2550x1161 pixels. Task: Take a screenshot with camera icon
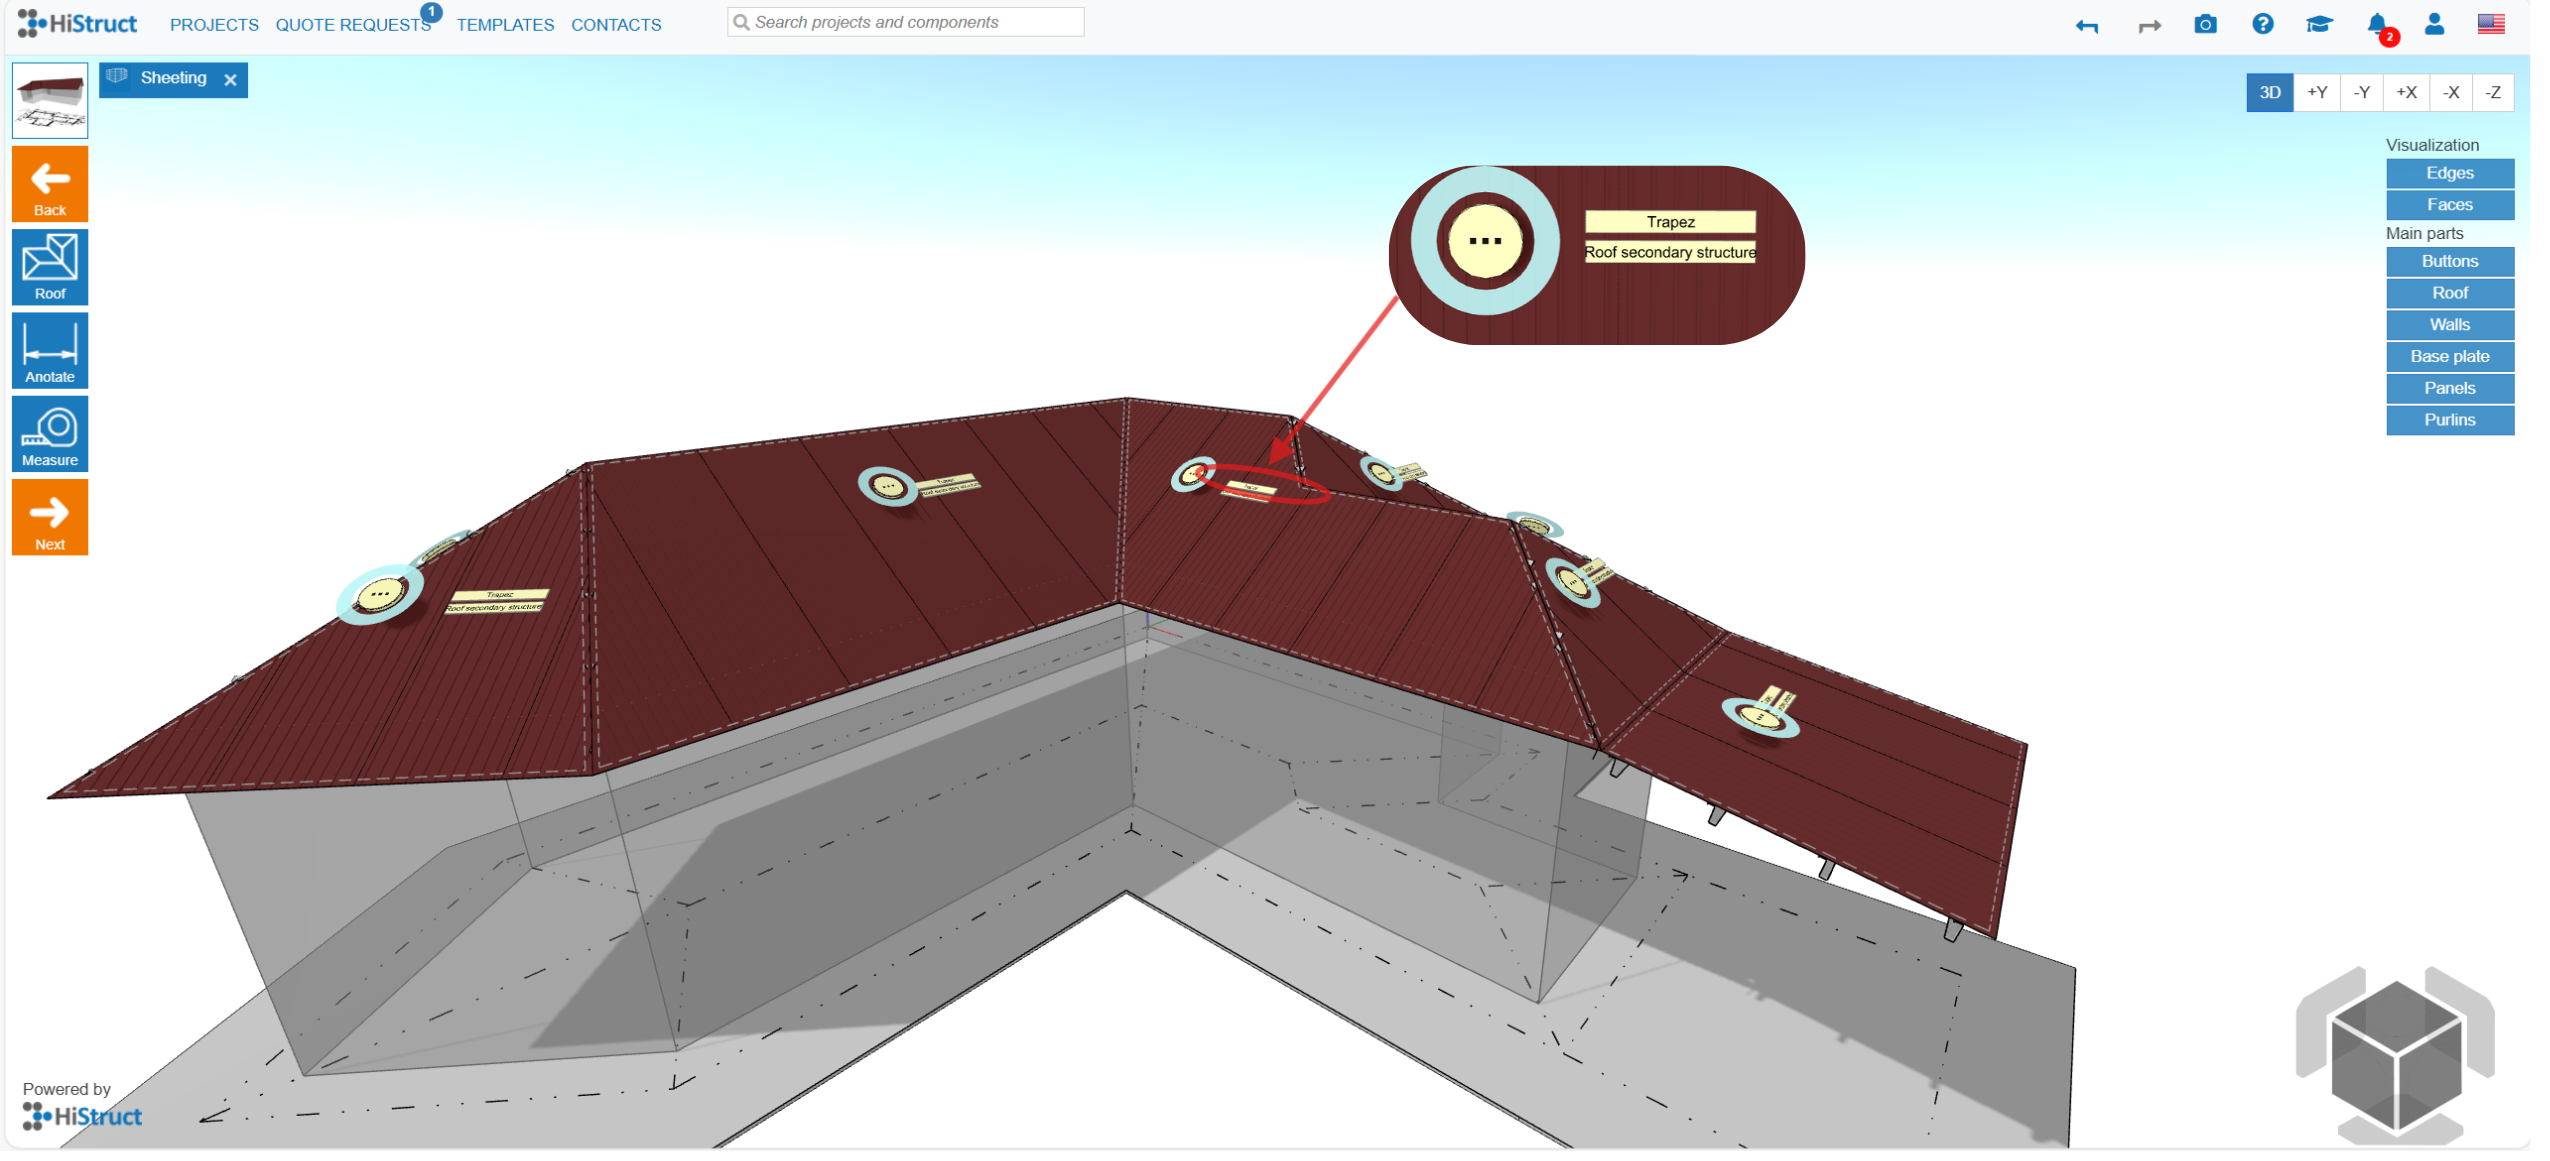point(2204,25)
